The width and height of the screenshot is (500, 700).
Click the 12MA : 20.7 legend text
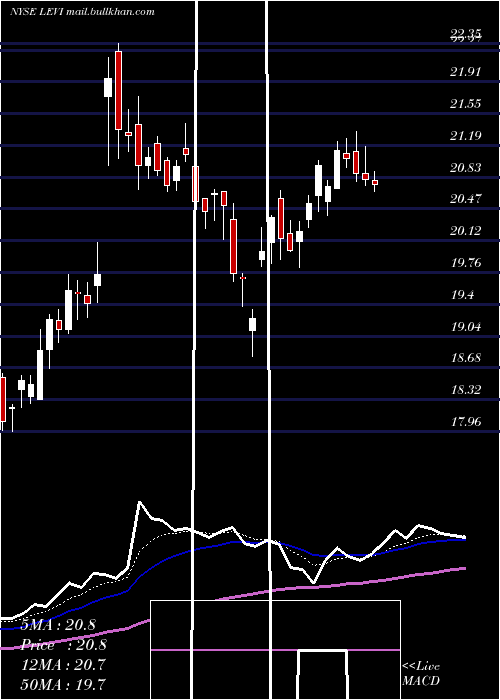point(64,665)
